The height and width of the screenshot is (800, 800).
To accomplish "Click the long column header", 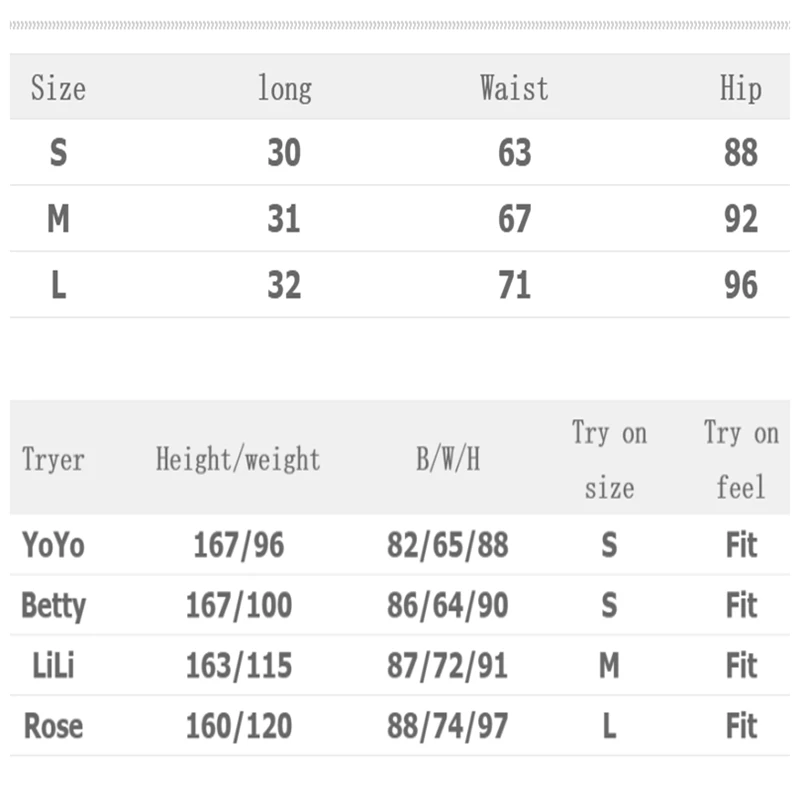I will [x=284, y=88].
